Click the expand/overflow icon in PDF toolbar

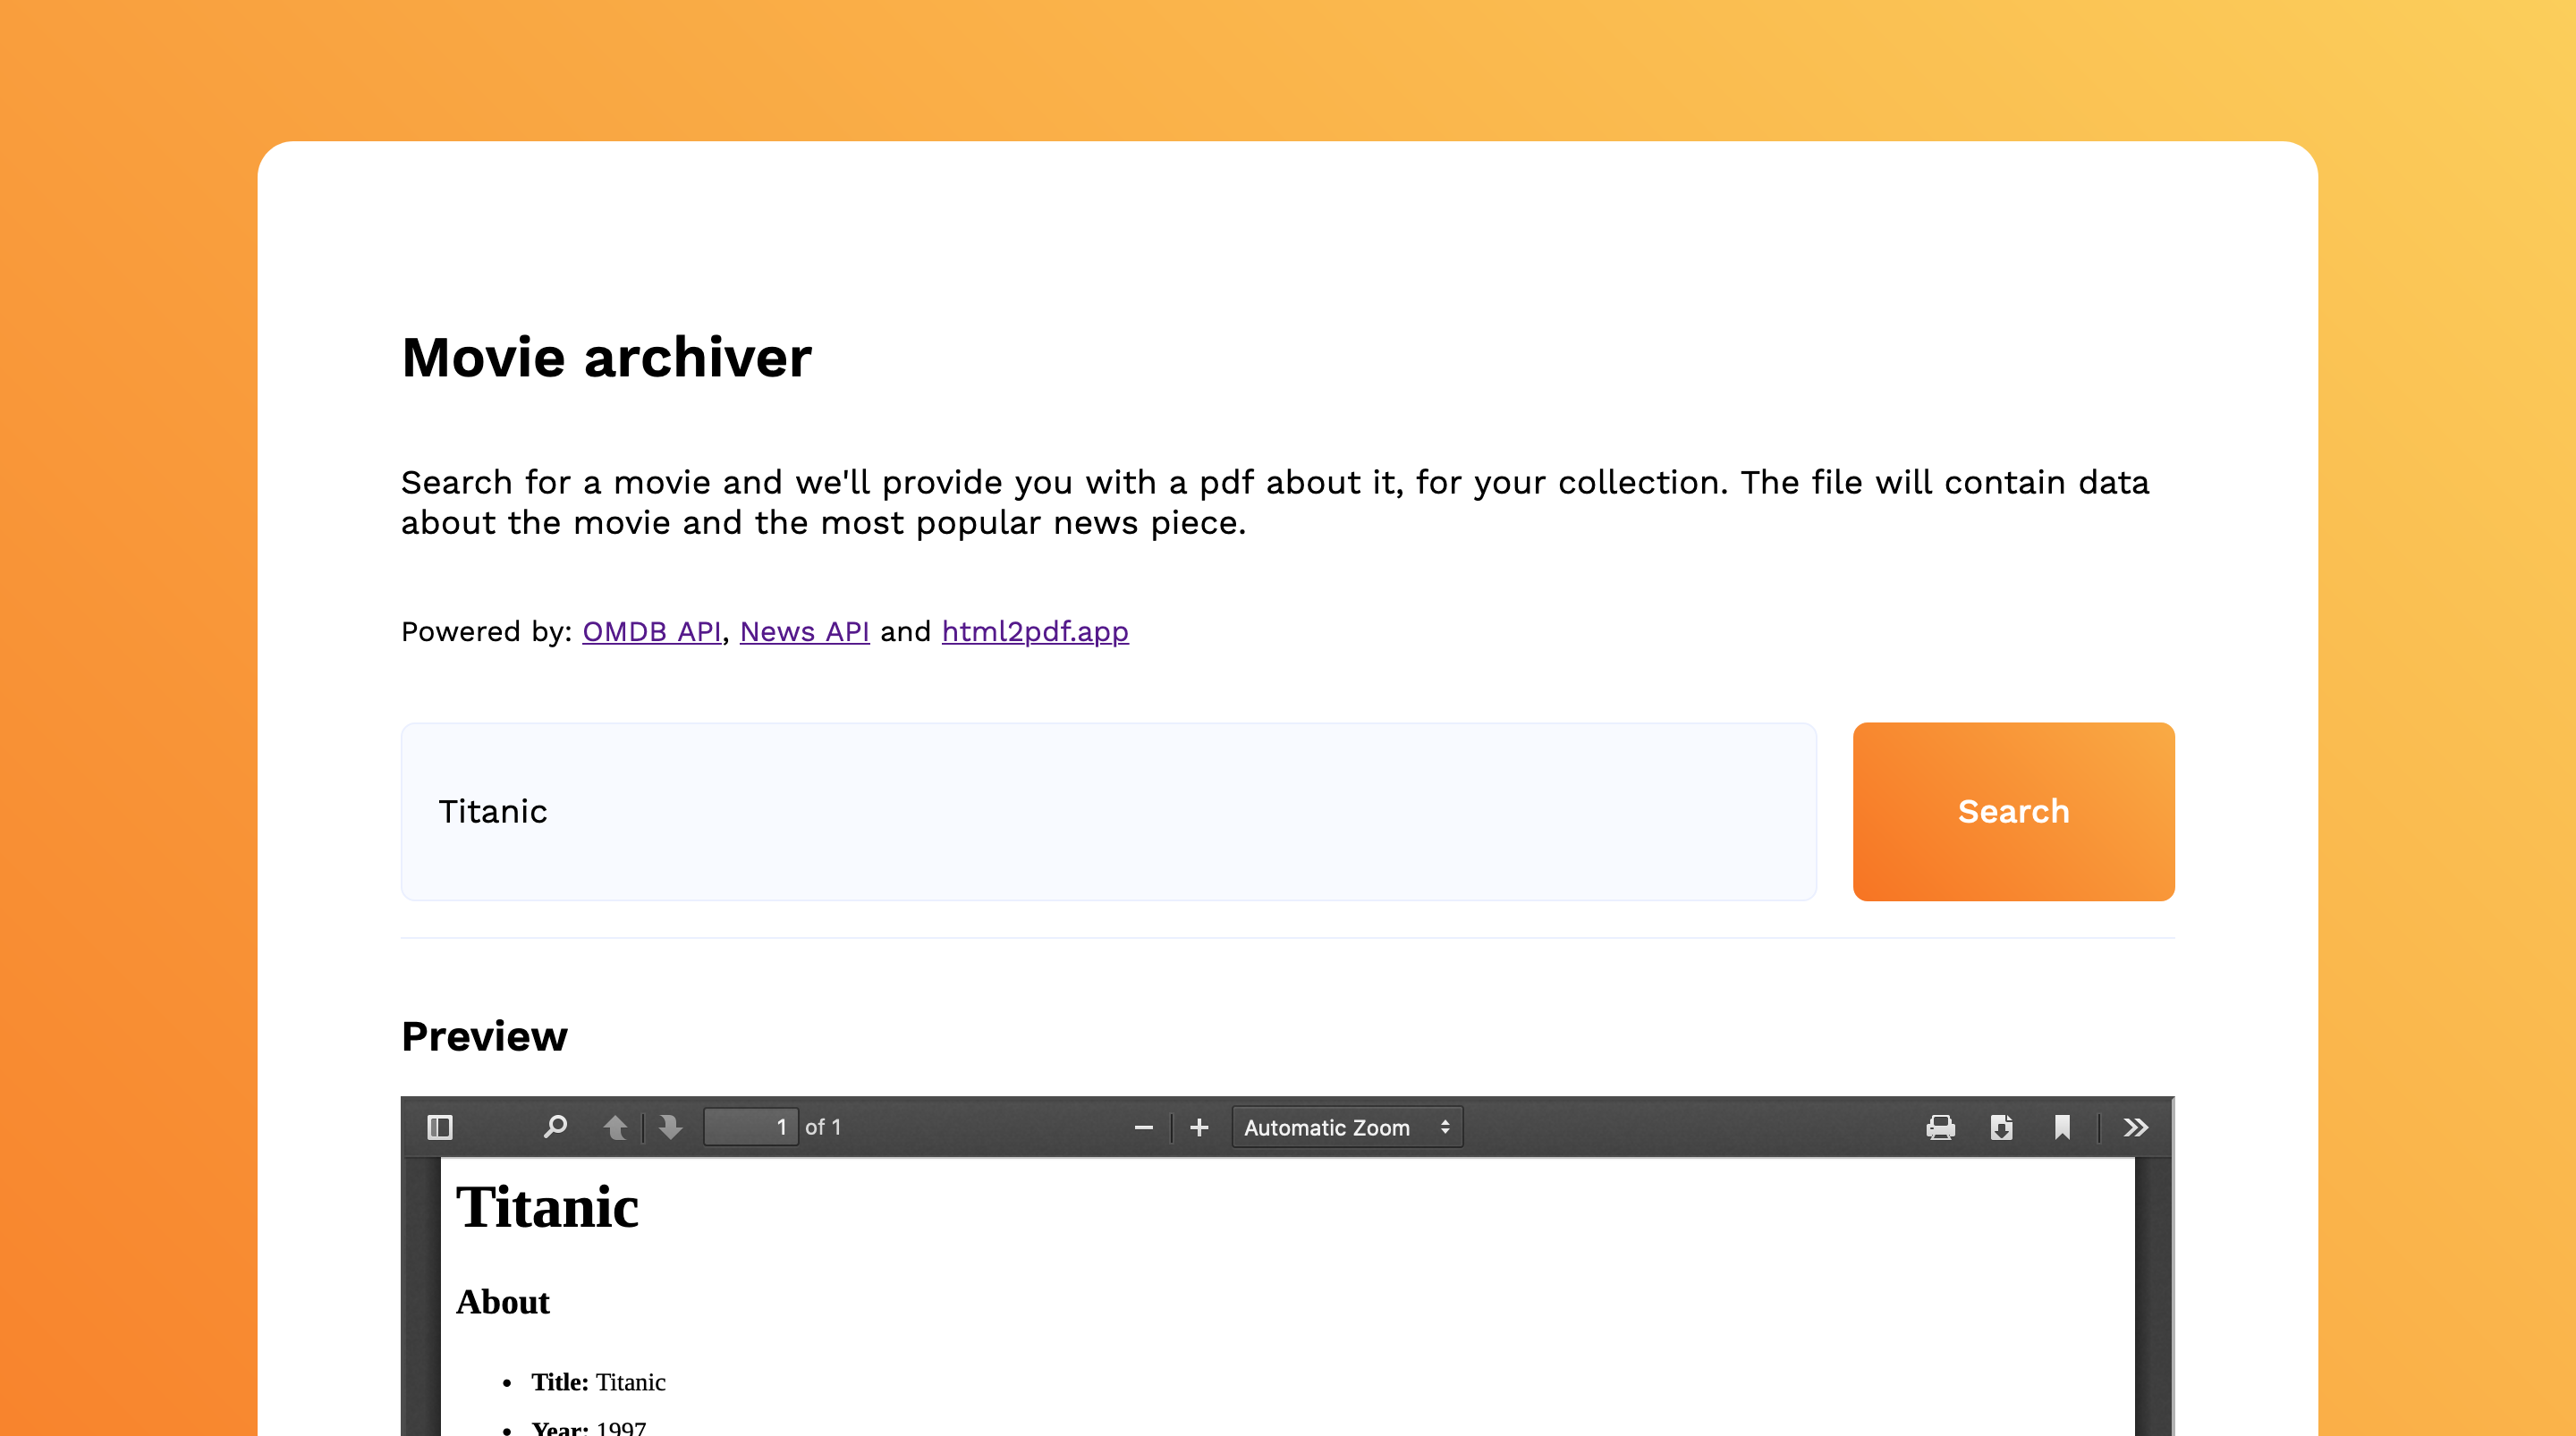click(2140, 1128)
